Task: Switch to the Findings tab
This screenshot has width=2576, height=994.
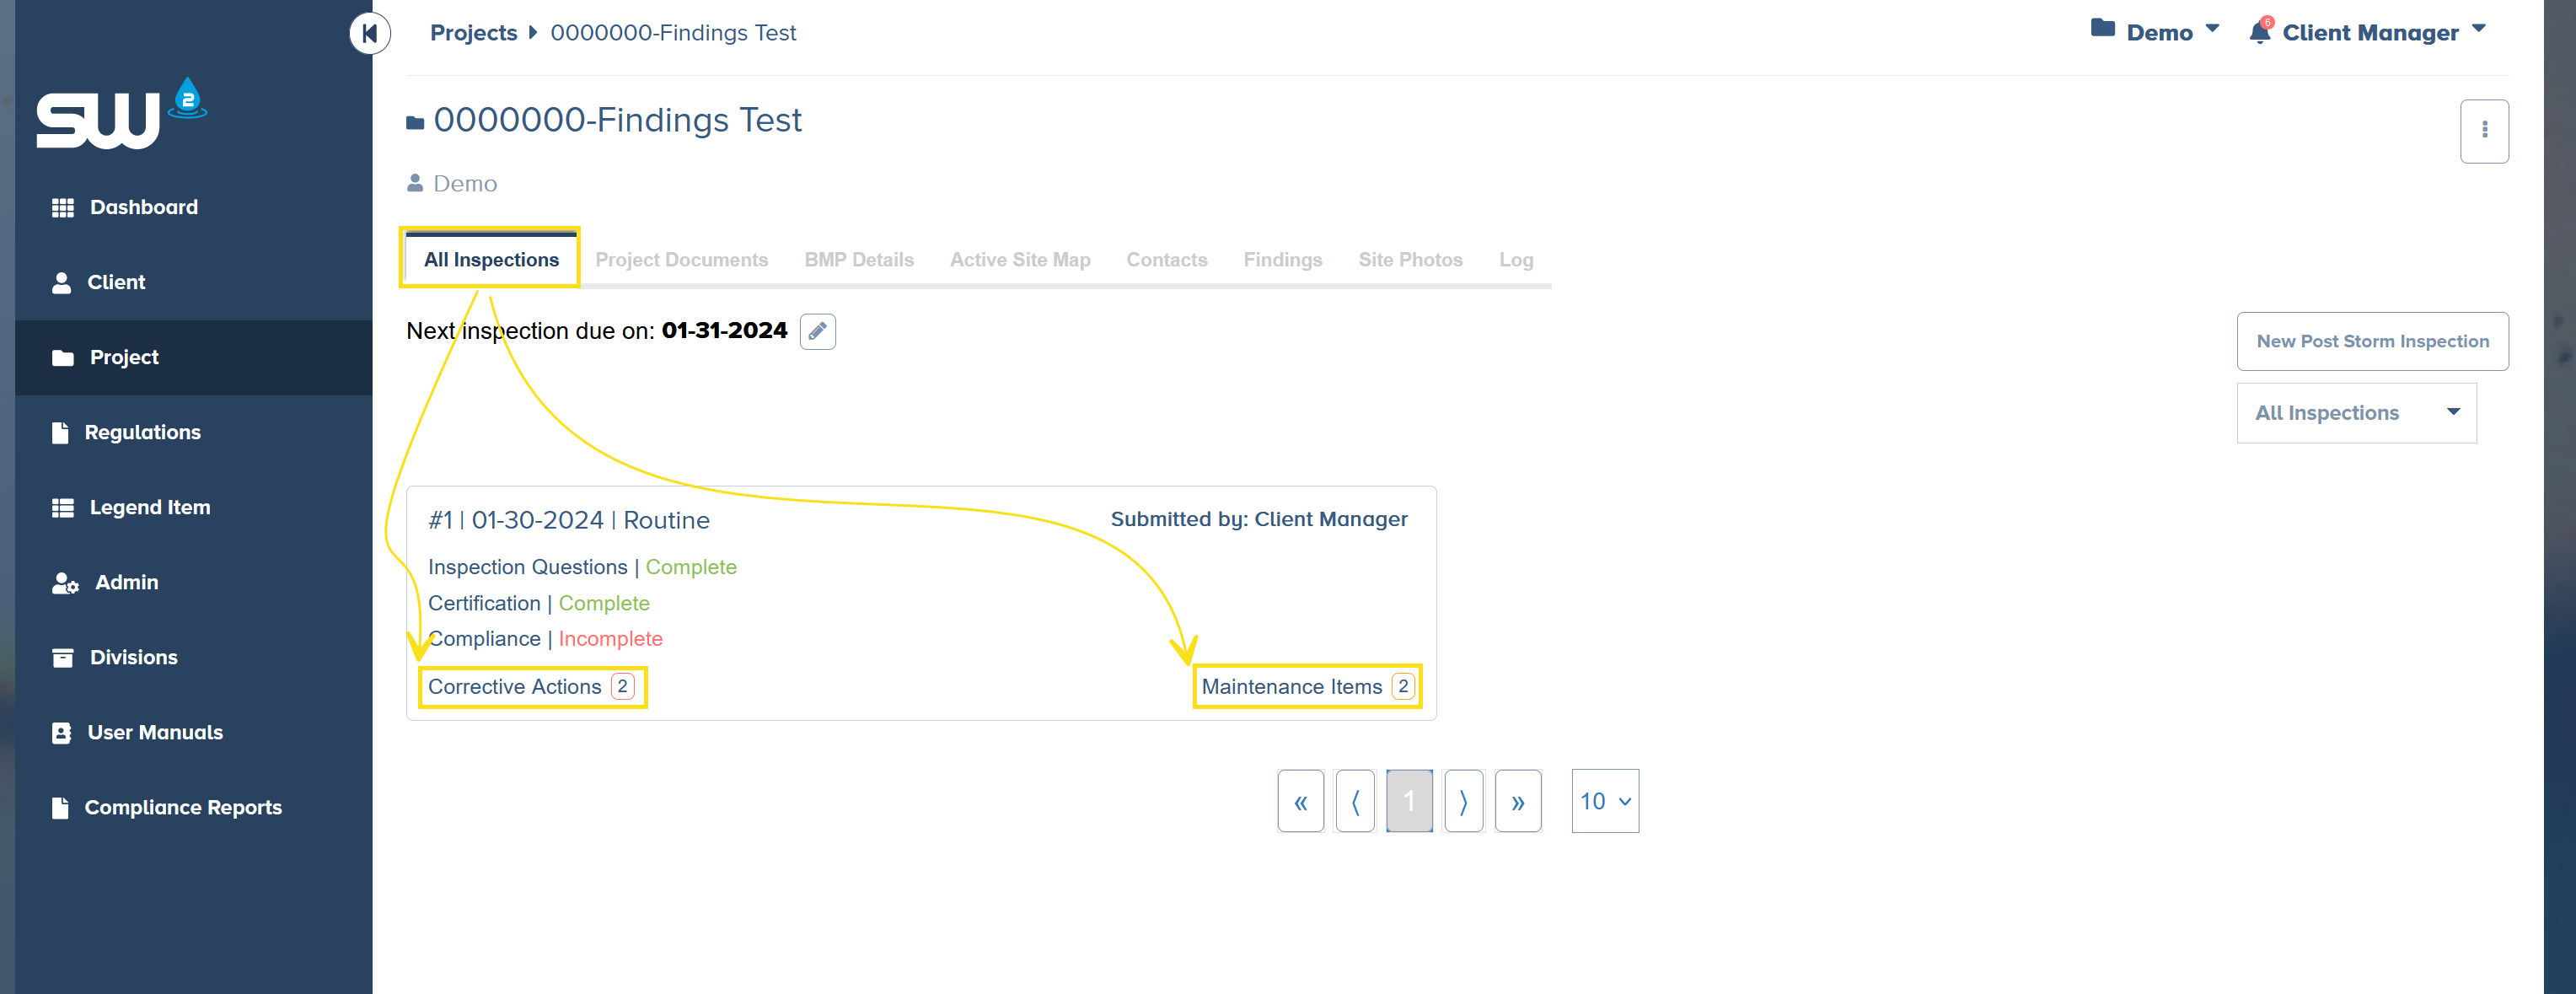Action: 1282,260
